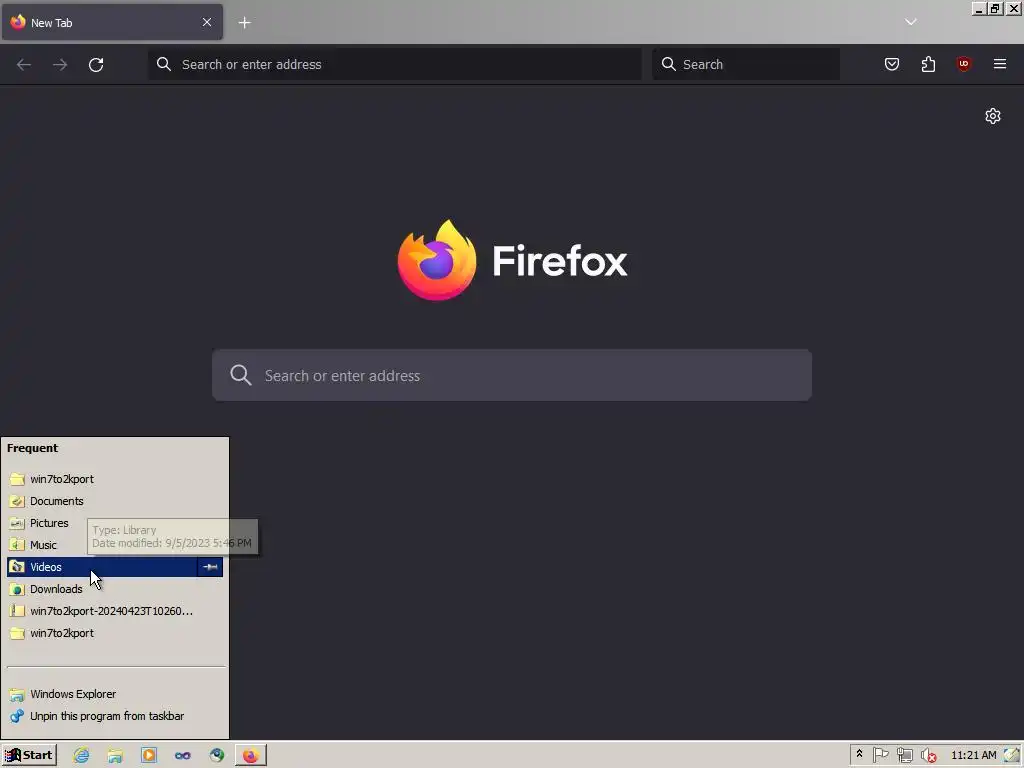This screenshot has height=768, width=1024.
Task: Select the New Tab browser tab
Action: [x=112, y=22]
